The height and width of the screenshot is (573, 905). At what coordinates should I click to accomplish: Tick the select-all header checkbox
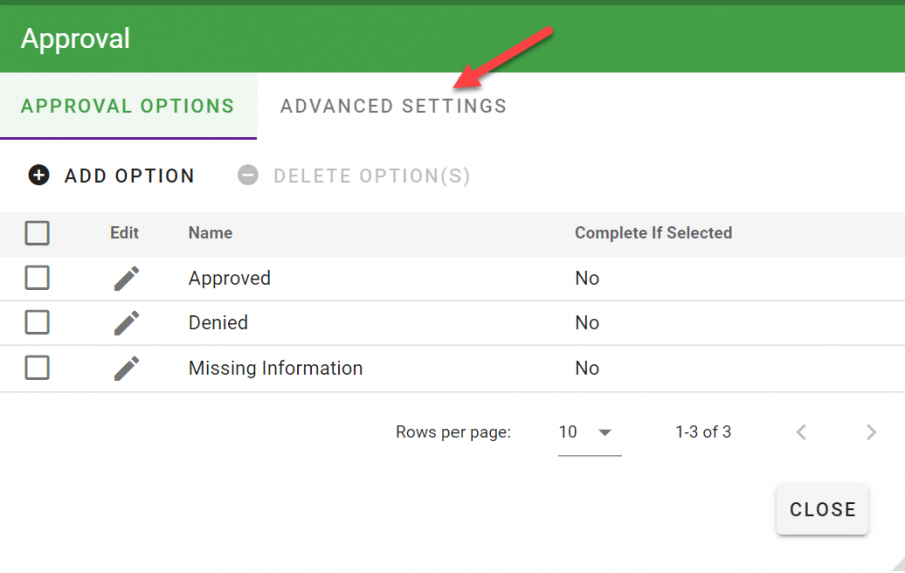37,233
